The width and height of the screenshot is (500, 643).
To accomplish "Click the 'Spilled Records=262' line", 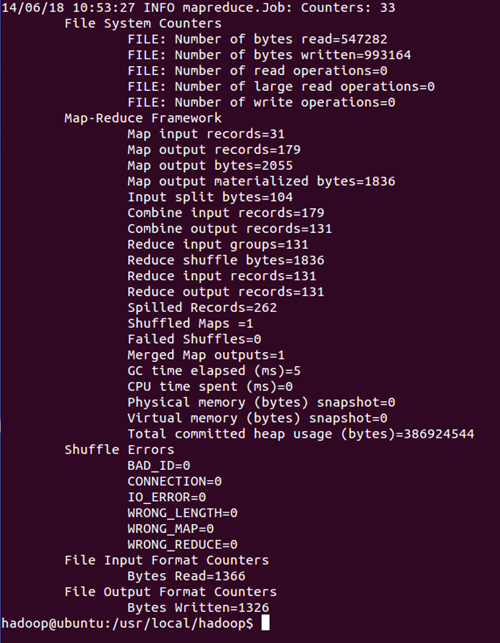I will [202, 308].
